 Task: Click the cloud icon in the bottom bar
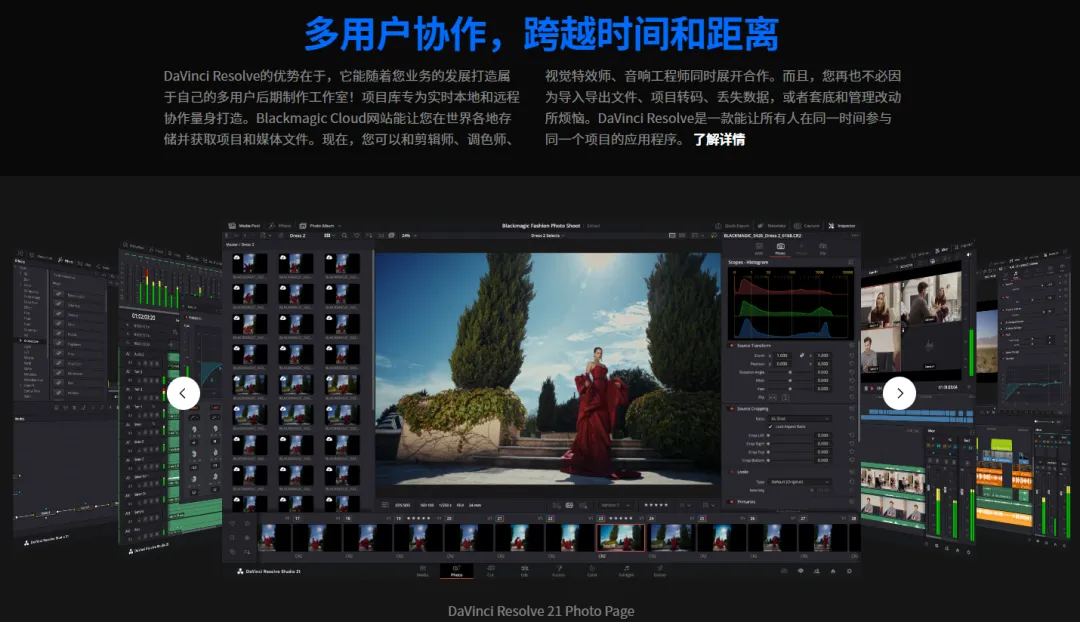(x=784, y=571)
